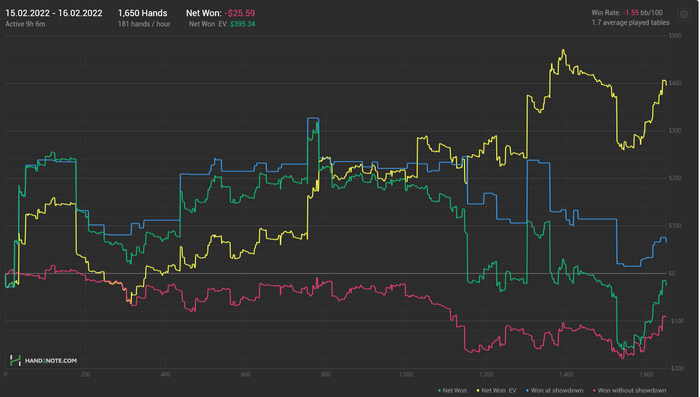
Task: Click the Hand2Note logo icon
Action: tap(15, 360)
